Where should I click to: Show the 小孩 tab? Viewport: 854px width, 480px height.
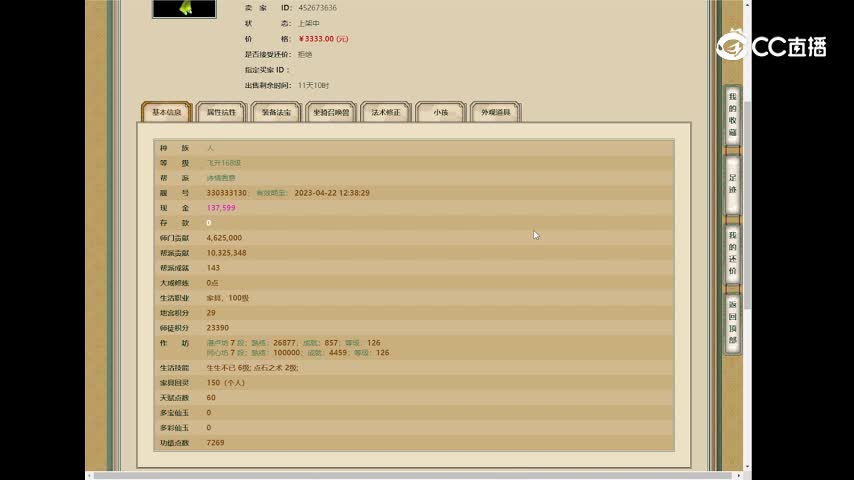click(x=440, y=113)
